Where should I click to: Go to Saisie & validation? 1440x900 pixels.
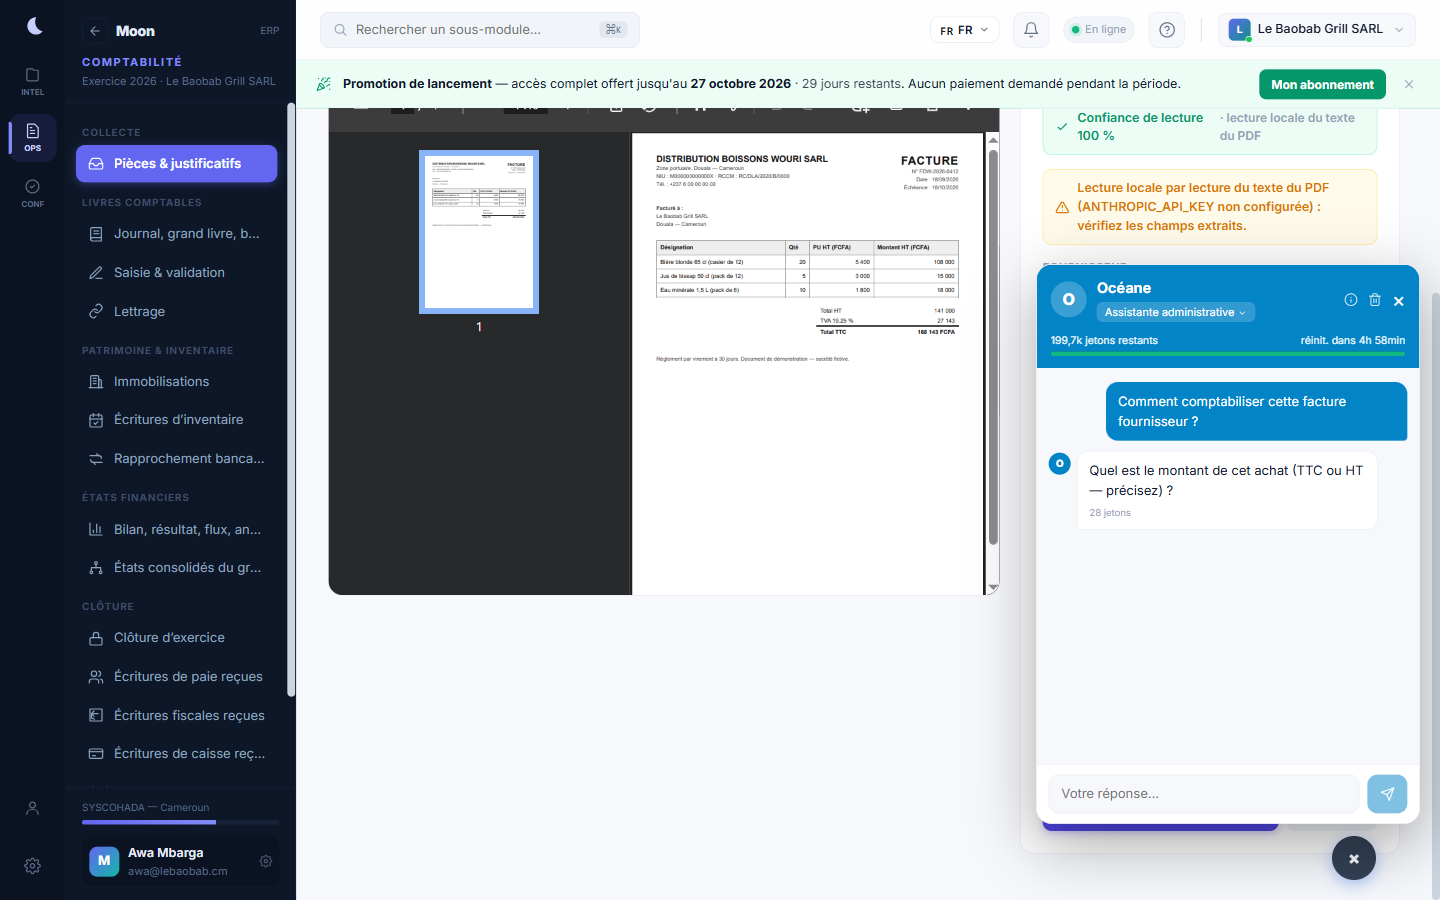177,273
